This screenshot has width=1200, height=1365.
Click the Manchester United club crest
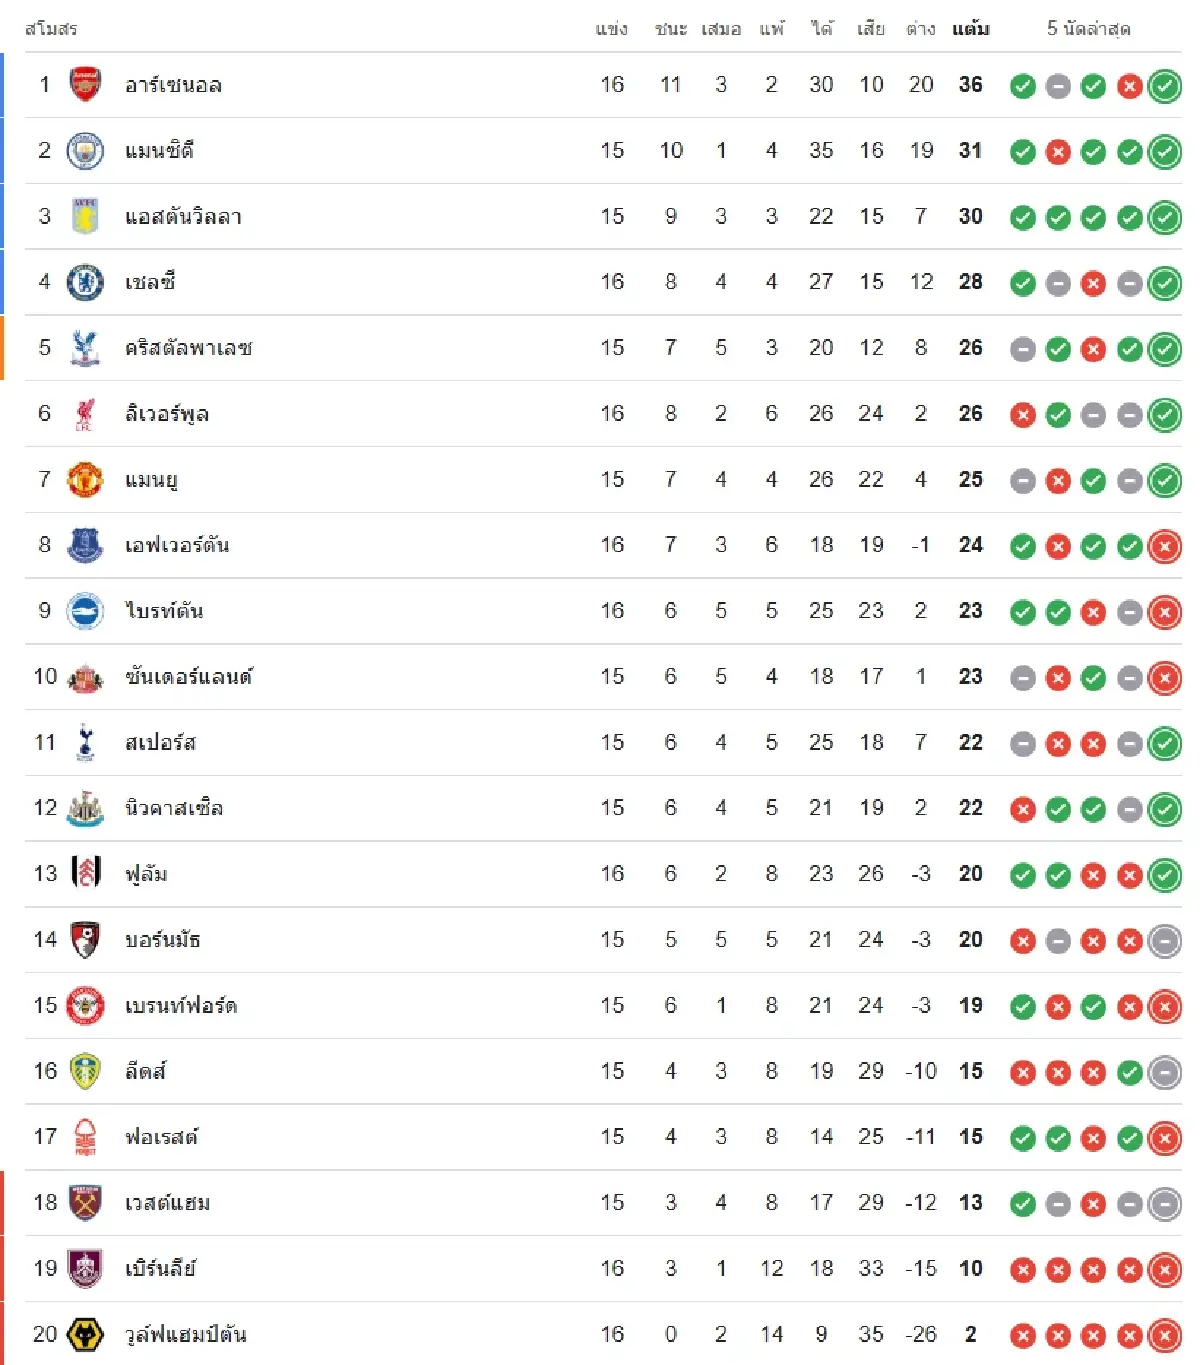pos(85,480)
